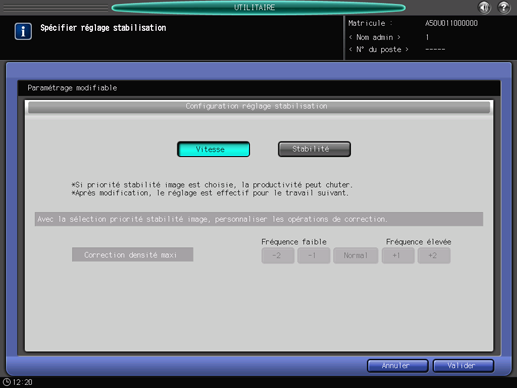This screenshot has width=517, height=388.
Task: Click the note starting '*Si priorité stabilité'
Action: (212, 185)
